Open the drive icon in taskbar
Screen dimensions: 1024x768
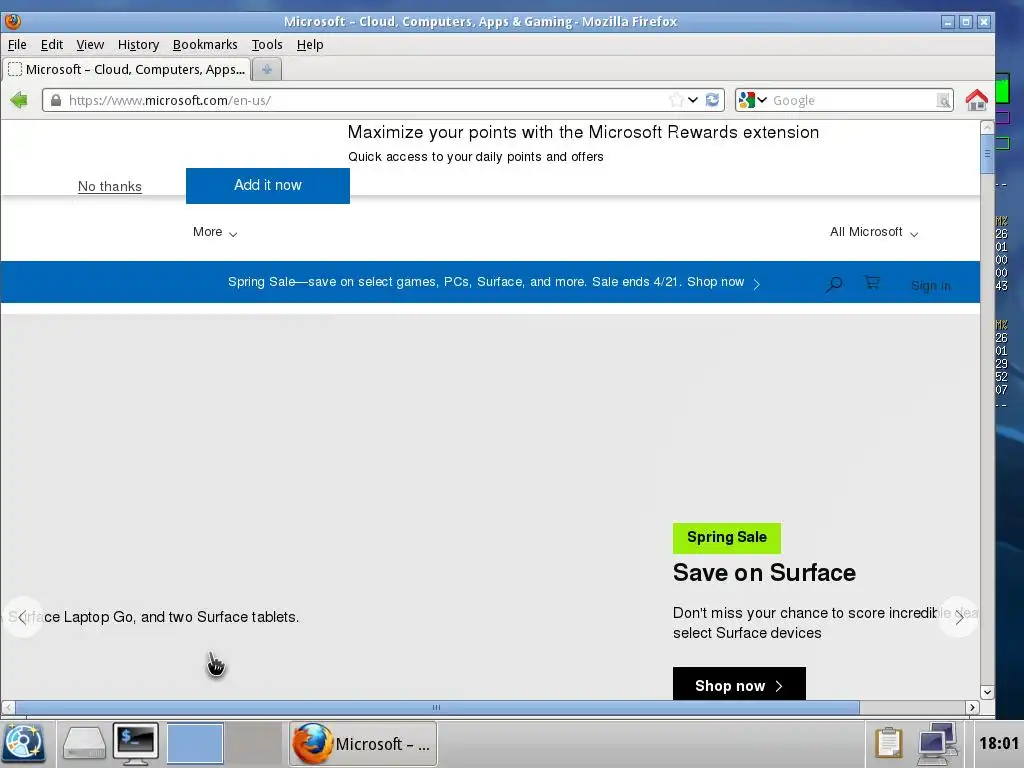click(84, 744)
